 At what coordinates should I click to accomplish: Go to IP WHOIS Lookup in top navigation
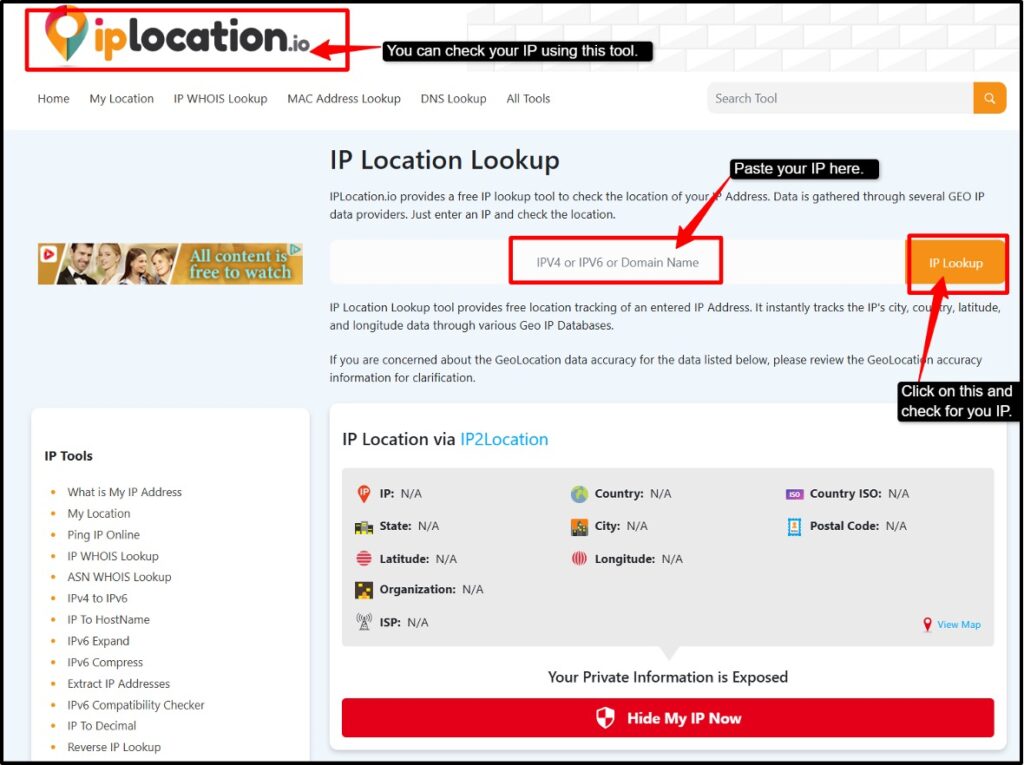coord(220,99)
